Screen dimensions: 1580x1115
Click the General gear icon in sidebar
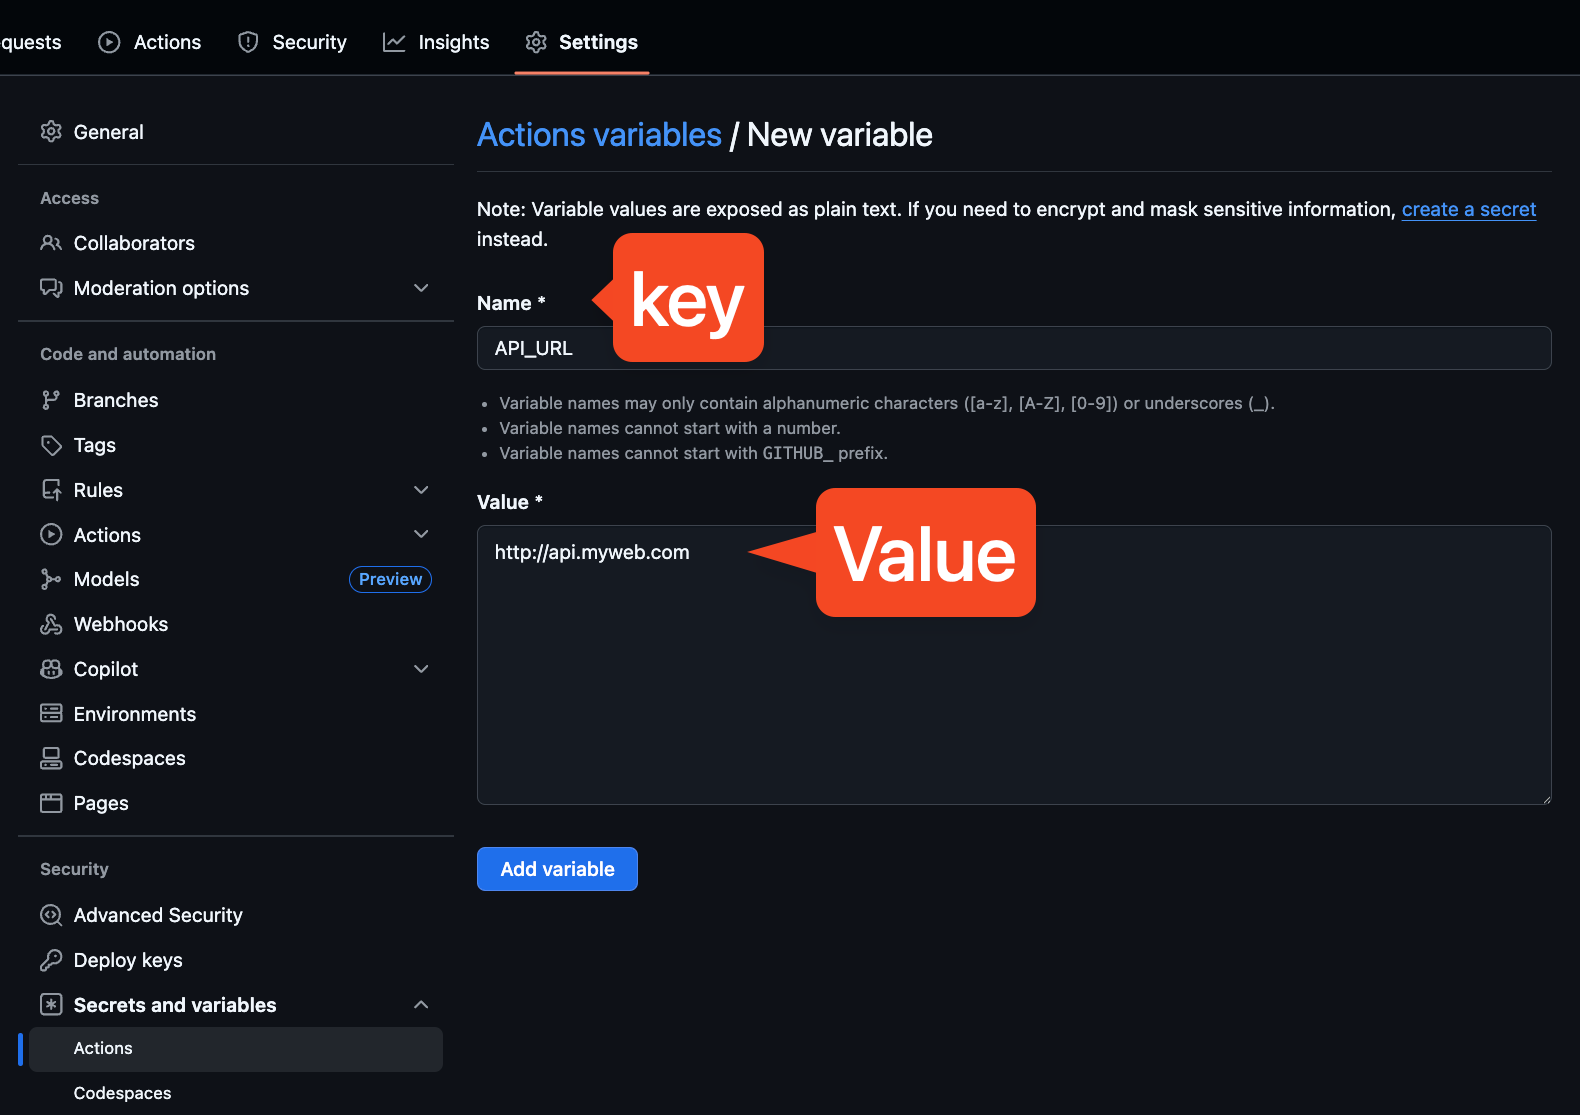pos(51,132)
